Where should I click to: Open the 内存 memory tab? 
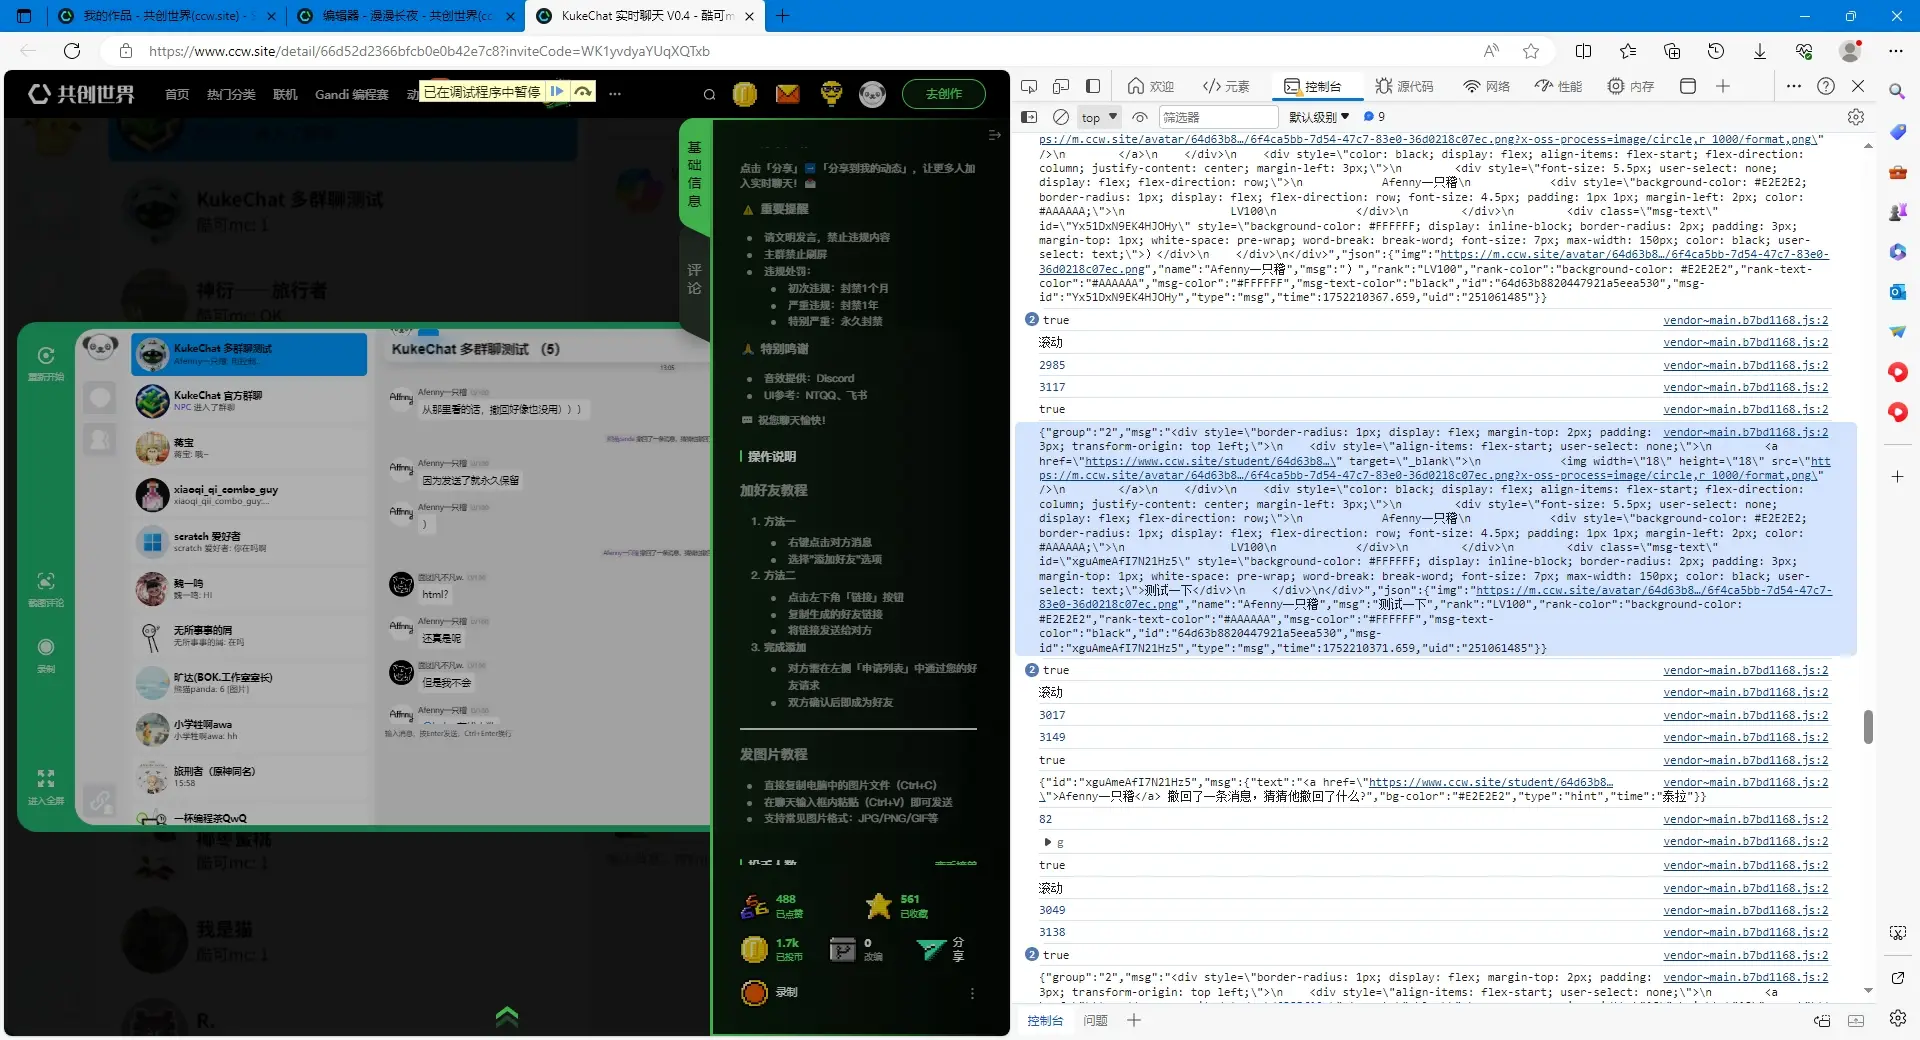1631,86
